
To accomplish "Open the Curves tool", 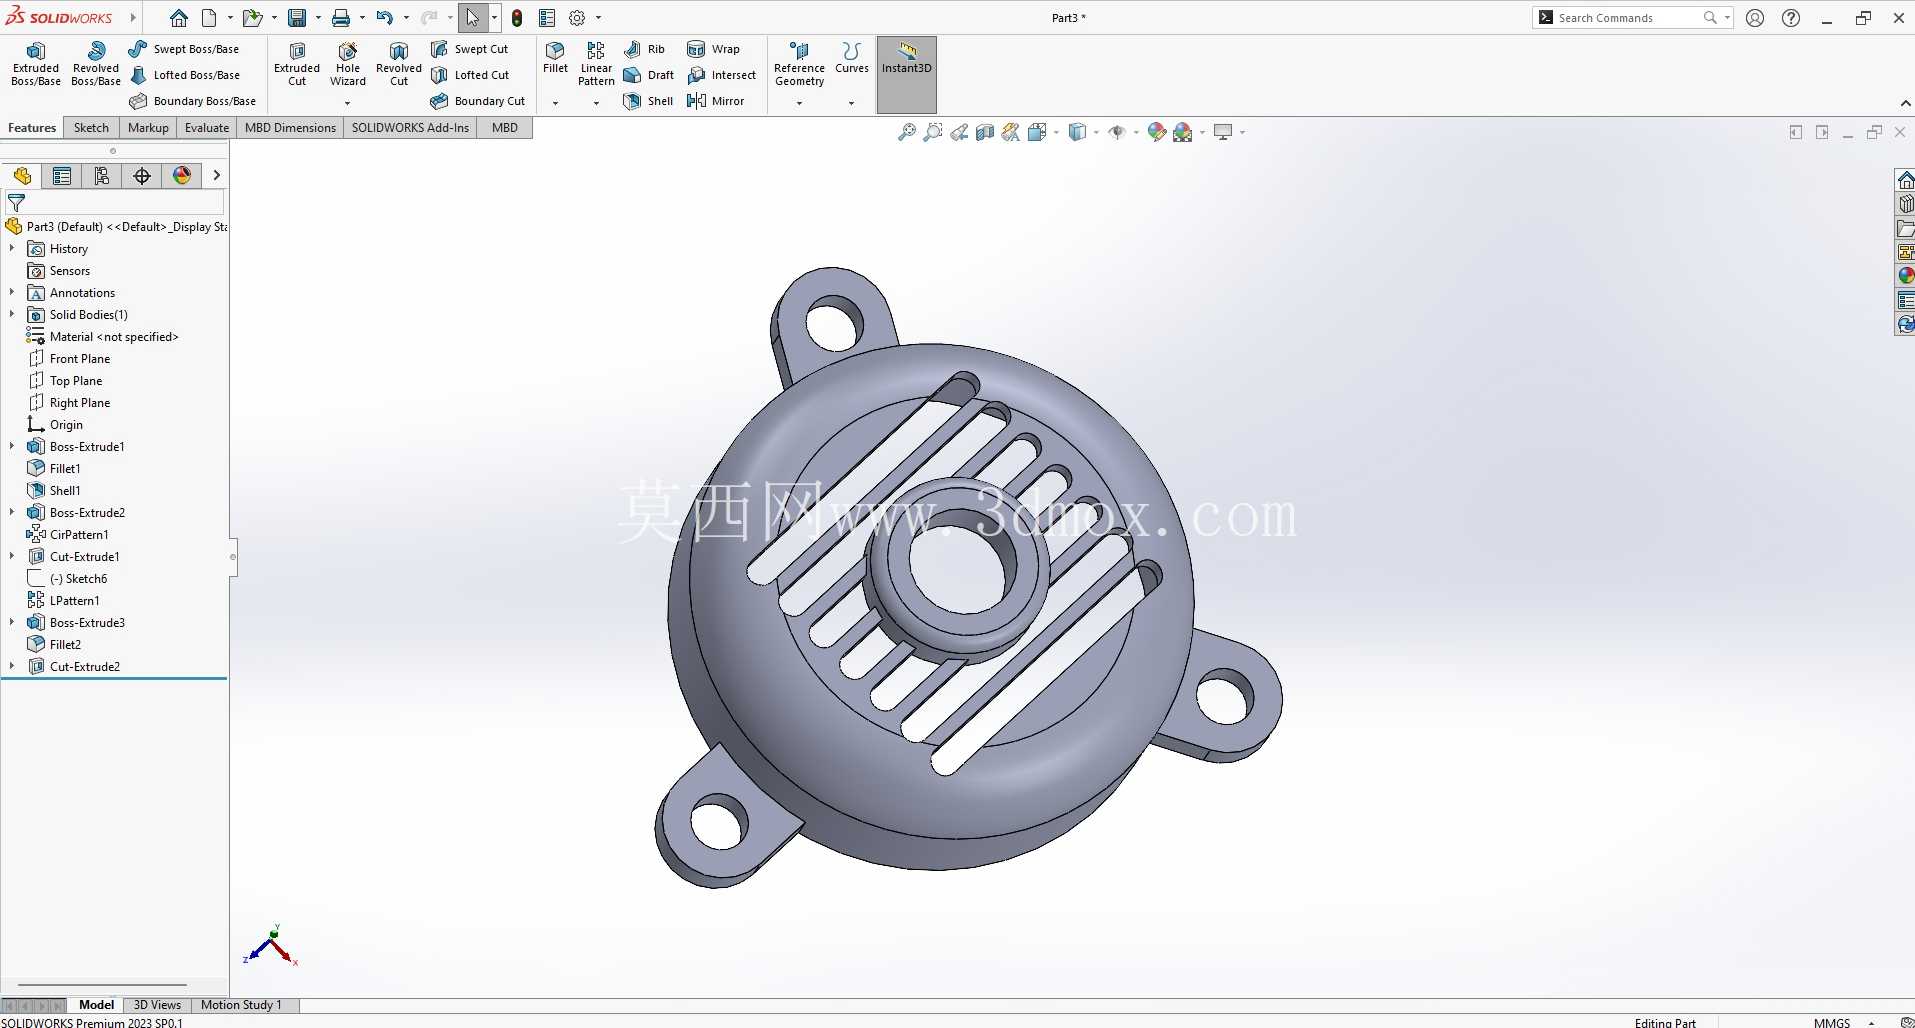I will pos(851,58).
